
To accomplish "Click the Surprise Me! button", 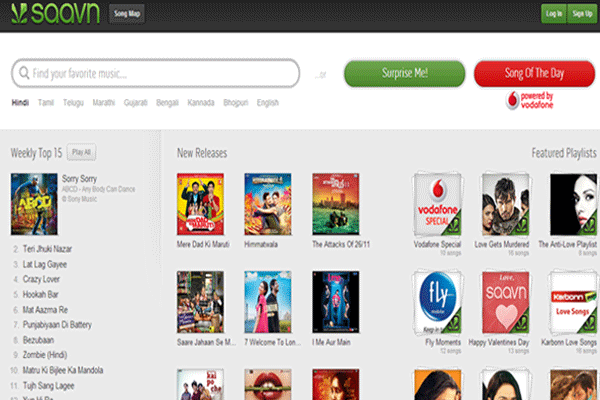I will click(404, 73).
